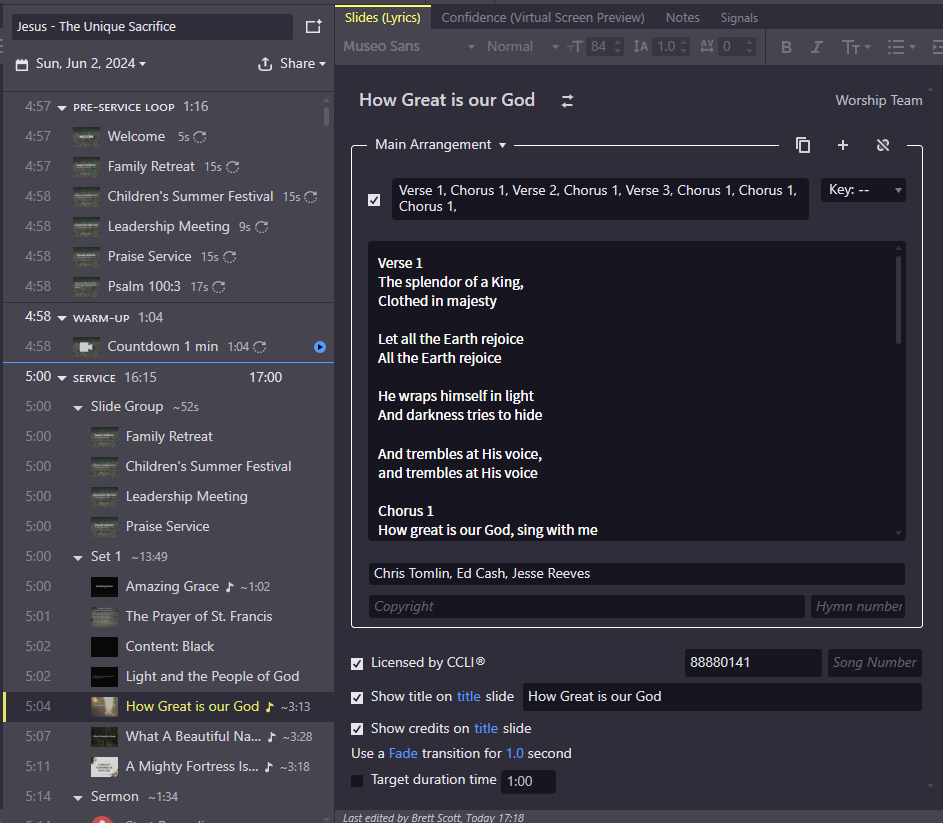Switch to the Signals tab
This screenshot has width=943, height=823.
click(x=739, y=18)
